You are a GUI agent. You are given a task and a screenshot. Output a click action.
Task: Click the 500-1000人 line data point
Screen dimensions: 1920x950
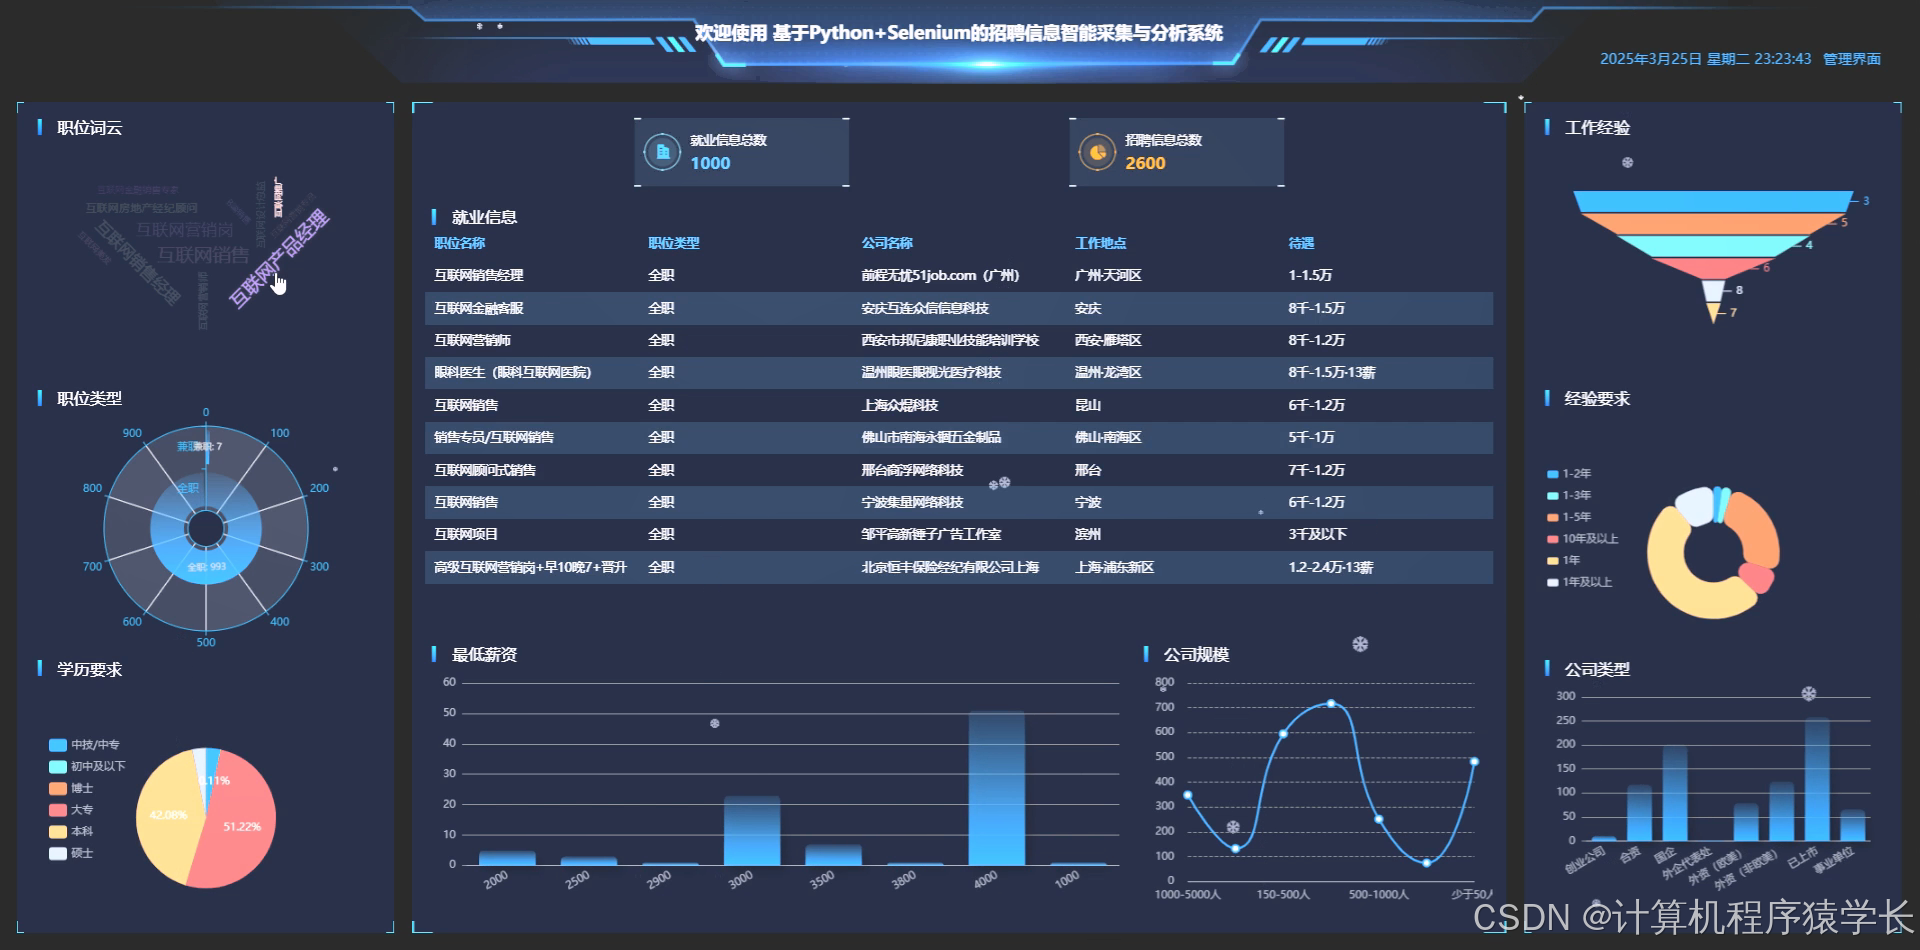pyautogui.click(x=1378, y=819)
